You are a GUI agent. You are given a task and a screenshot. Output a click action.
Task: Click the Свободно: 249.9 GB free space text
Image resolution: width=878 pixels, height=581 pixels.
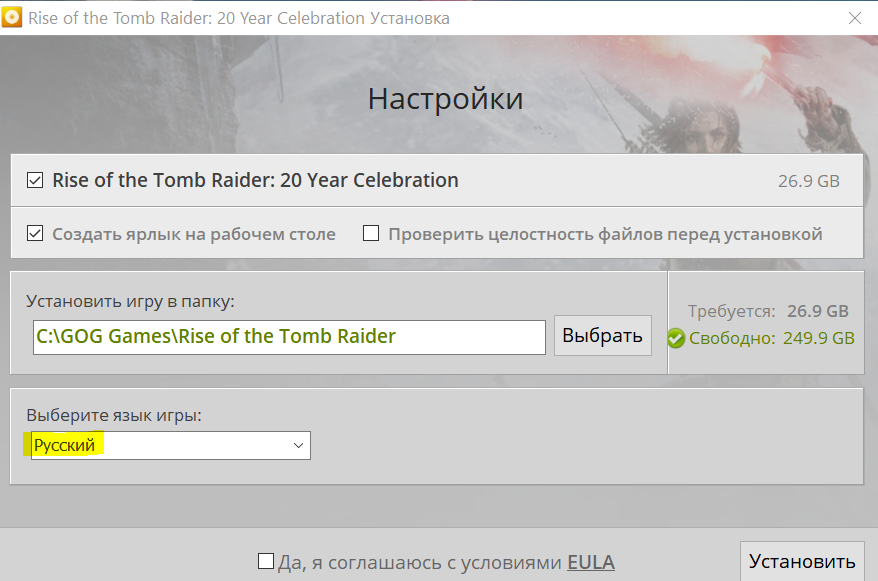771,338
